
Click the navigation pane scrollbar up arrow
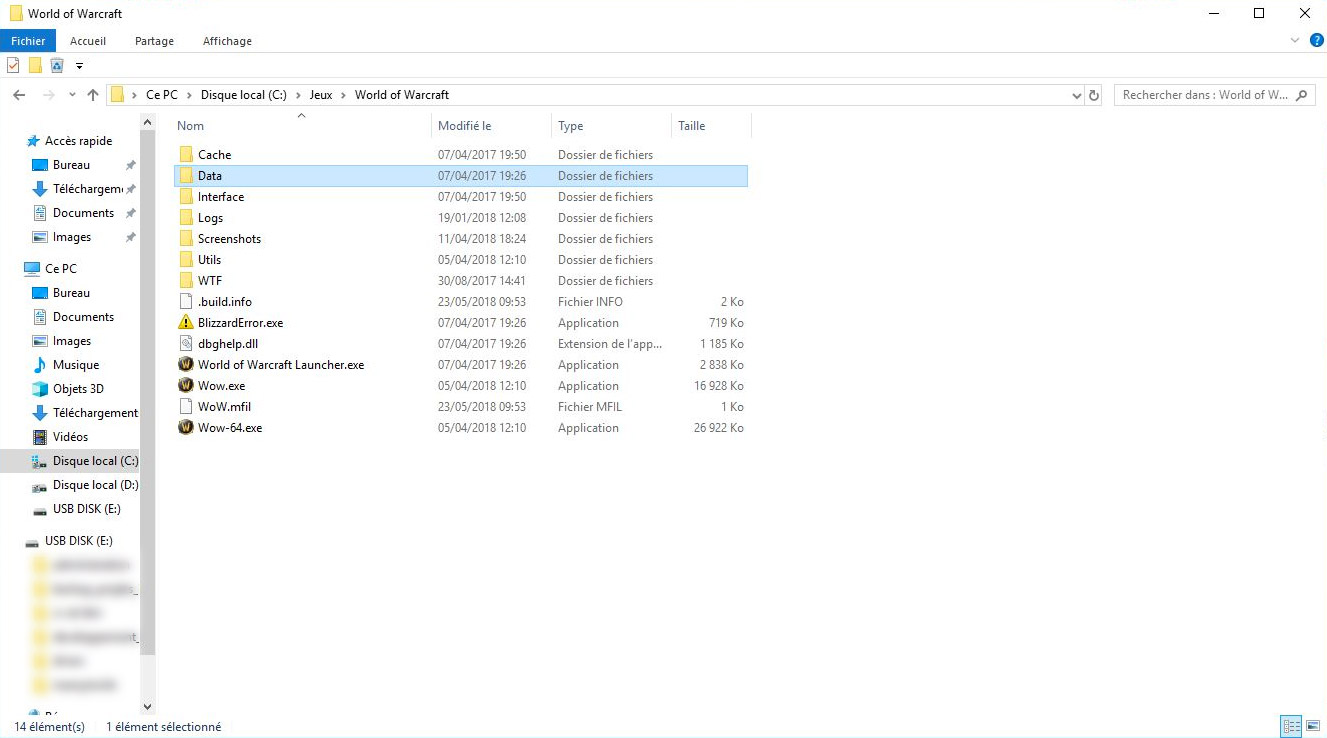148,122
